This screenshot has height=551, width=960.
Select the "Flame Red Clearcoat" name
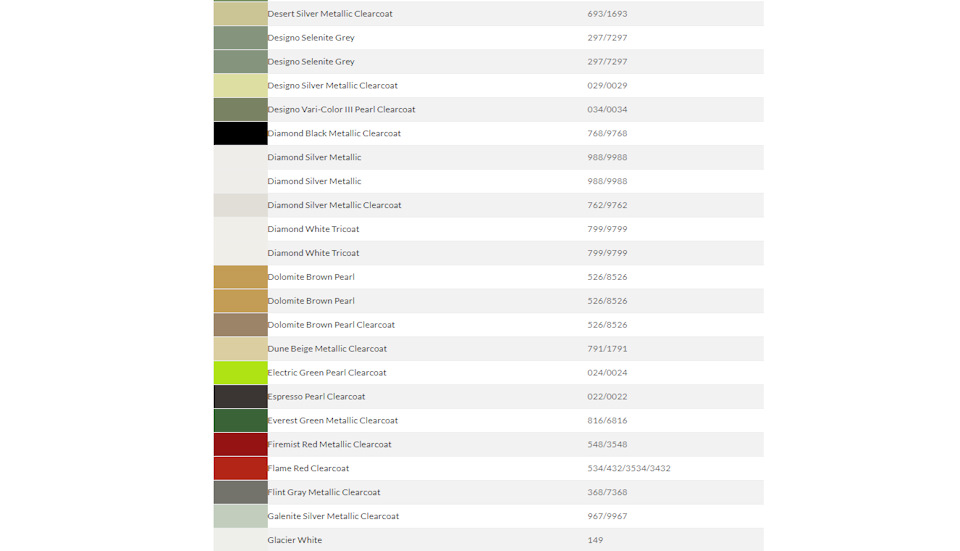point(308,468)
